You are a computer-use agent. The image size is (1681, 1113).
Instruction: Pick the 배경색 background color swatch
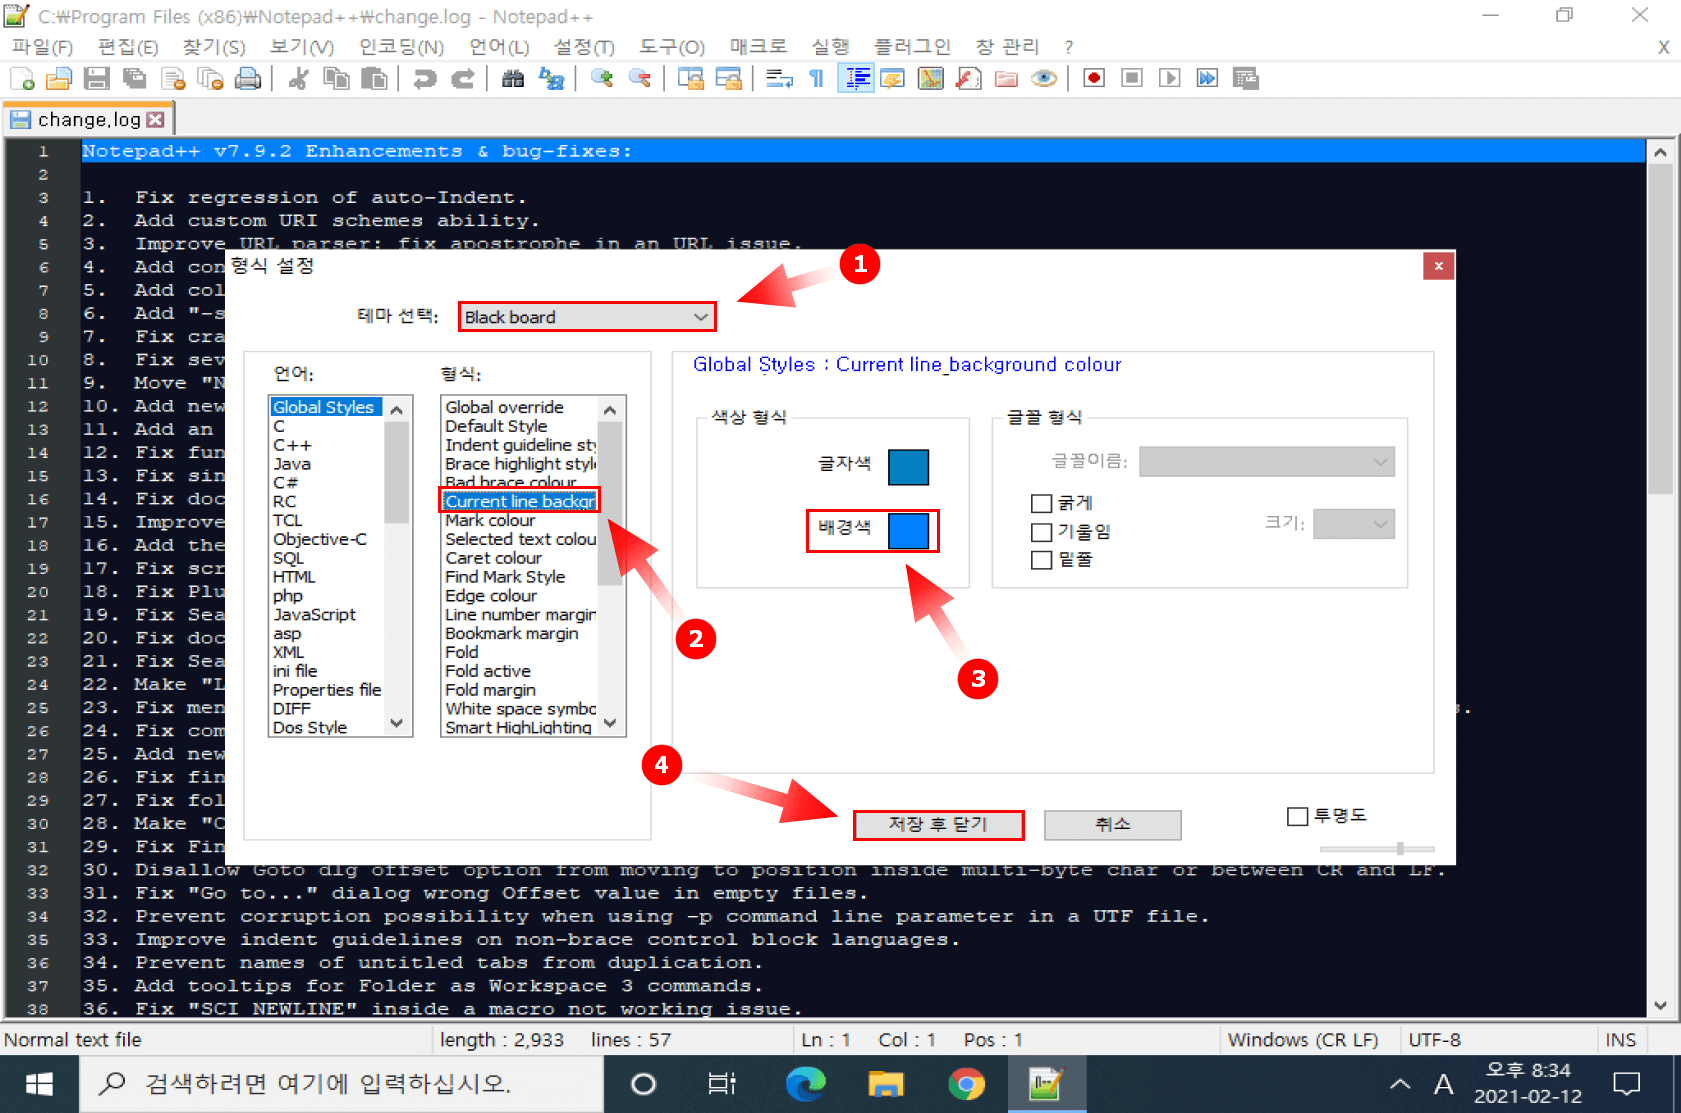[x=908, y=531]
